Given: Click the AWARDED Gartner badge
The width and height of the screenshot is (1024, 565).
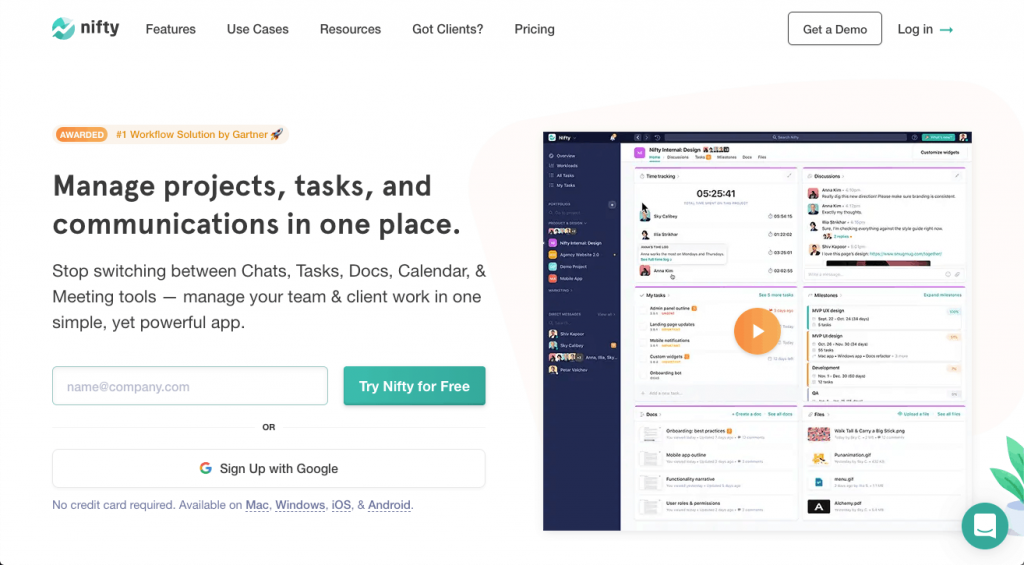Looking at the screenshot, I should (171, 135).
